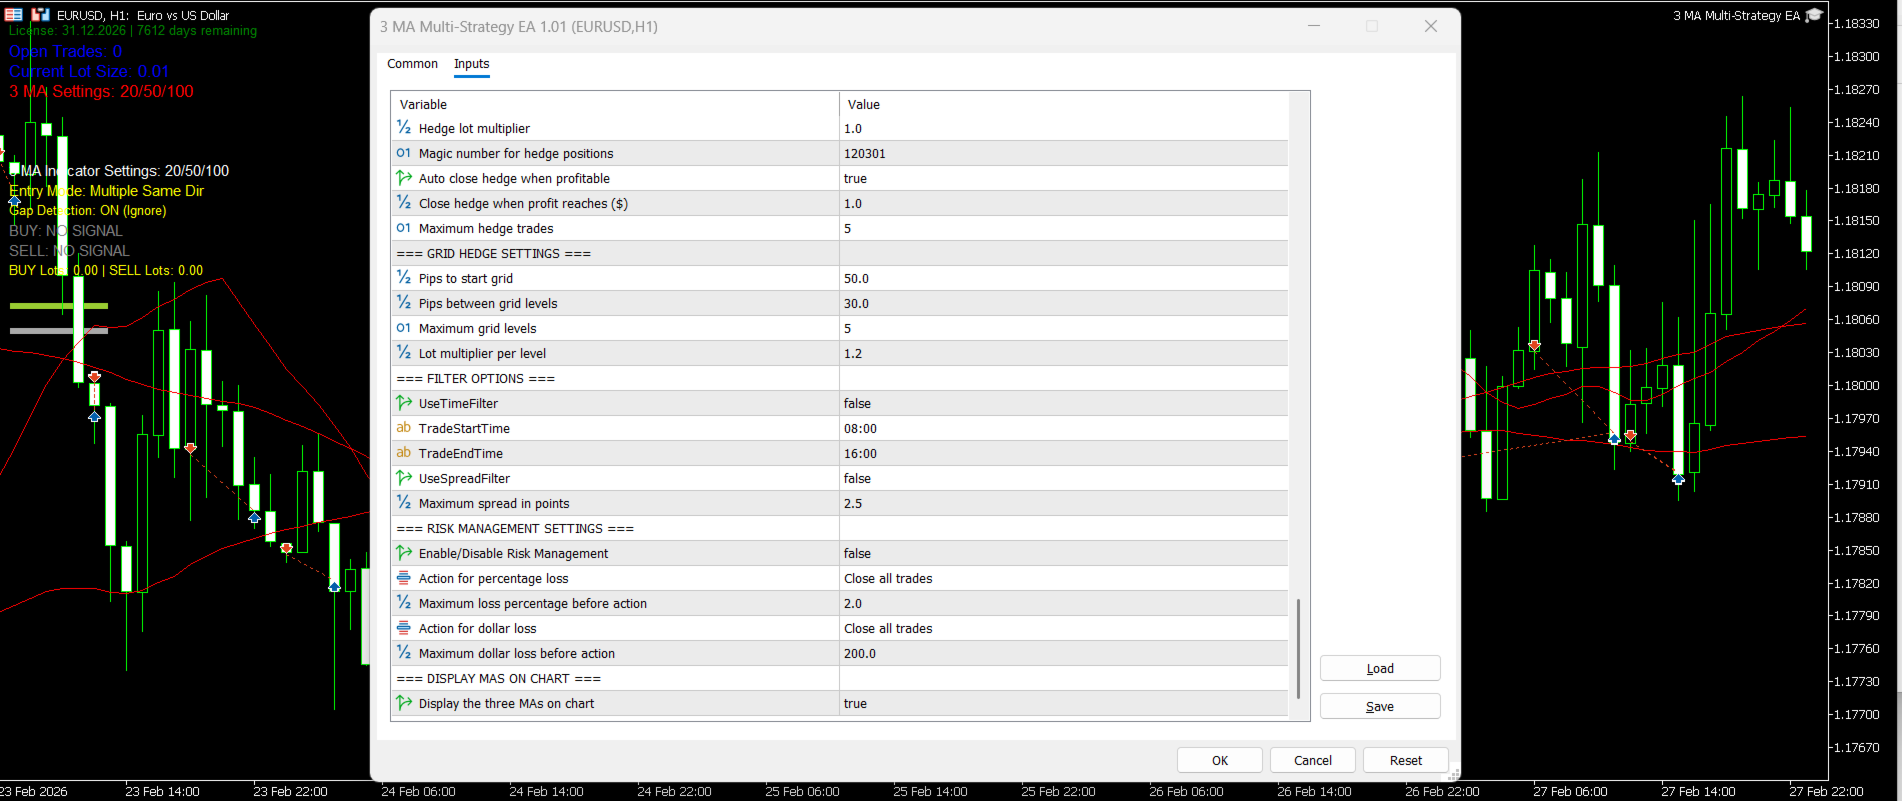Screen dimensions: 1902x801
Task: Click the chart window icon next to EURUSD title
Action: click(x=41, y=15)
